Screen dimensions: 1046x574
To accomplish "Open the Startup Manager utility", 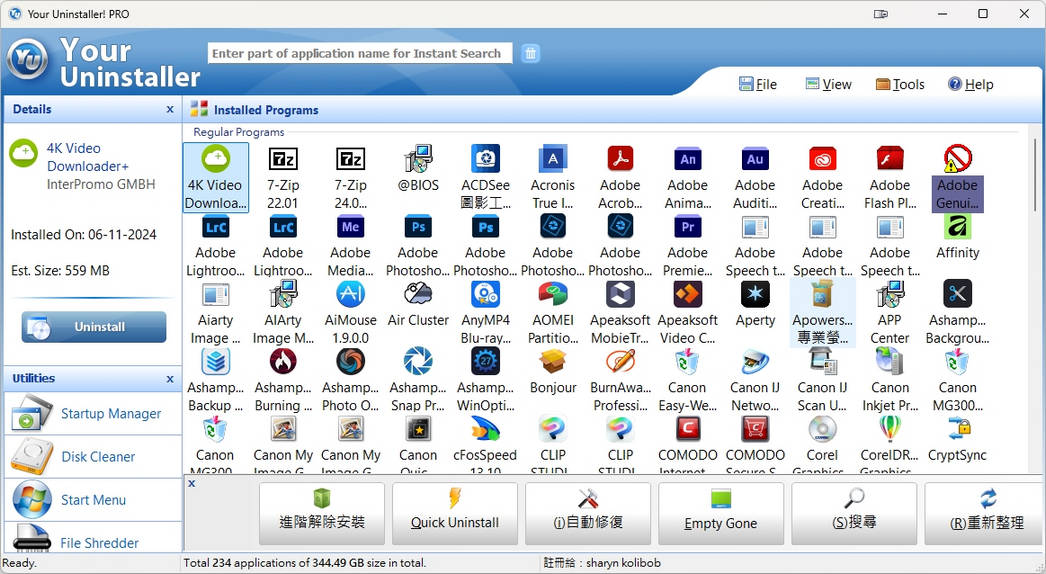I will coord(93,414).
